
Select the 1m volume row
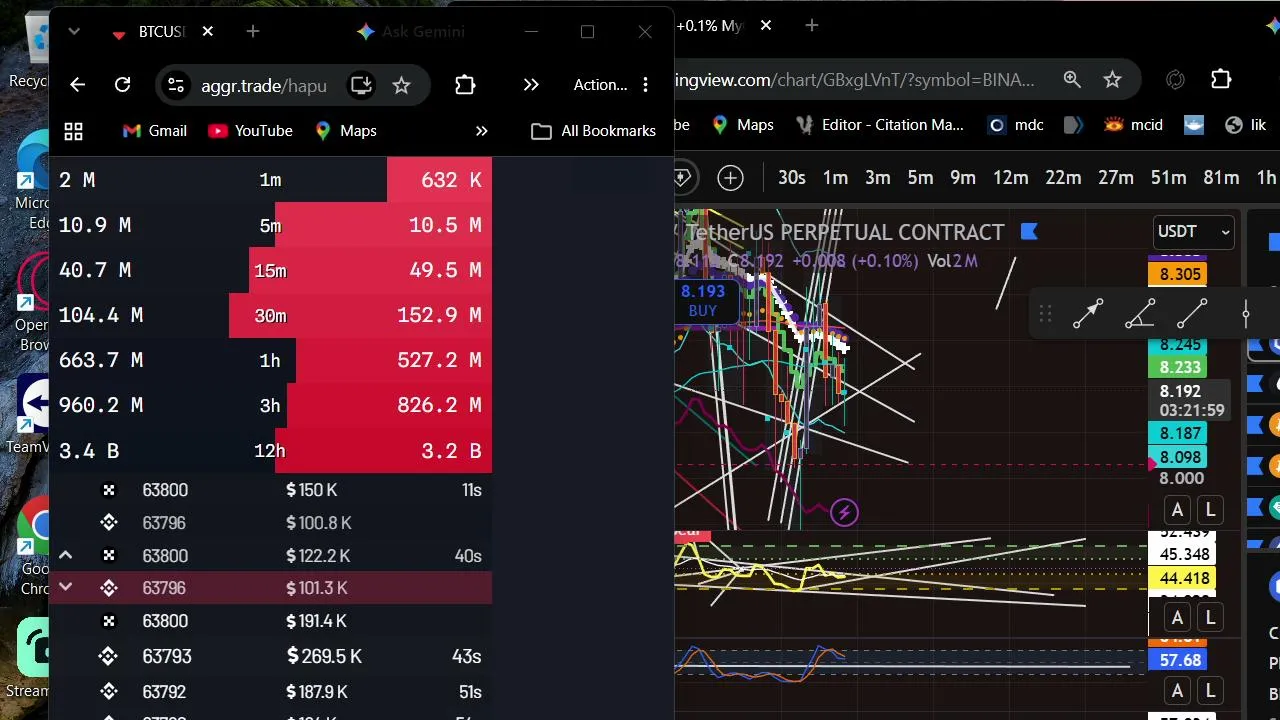(x=270, y=180)
